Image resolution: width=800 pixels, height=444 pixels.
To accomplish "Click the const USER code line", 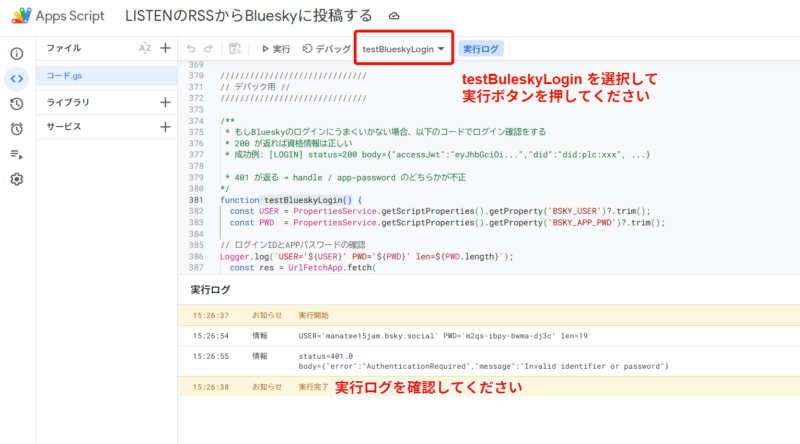I will tap(440, 211).
